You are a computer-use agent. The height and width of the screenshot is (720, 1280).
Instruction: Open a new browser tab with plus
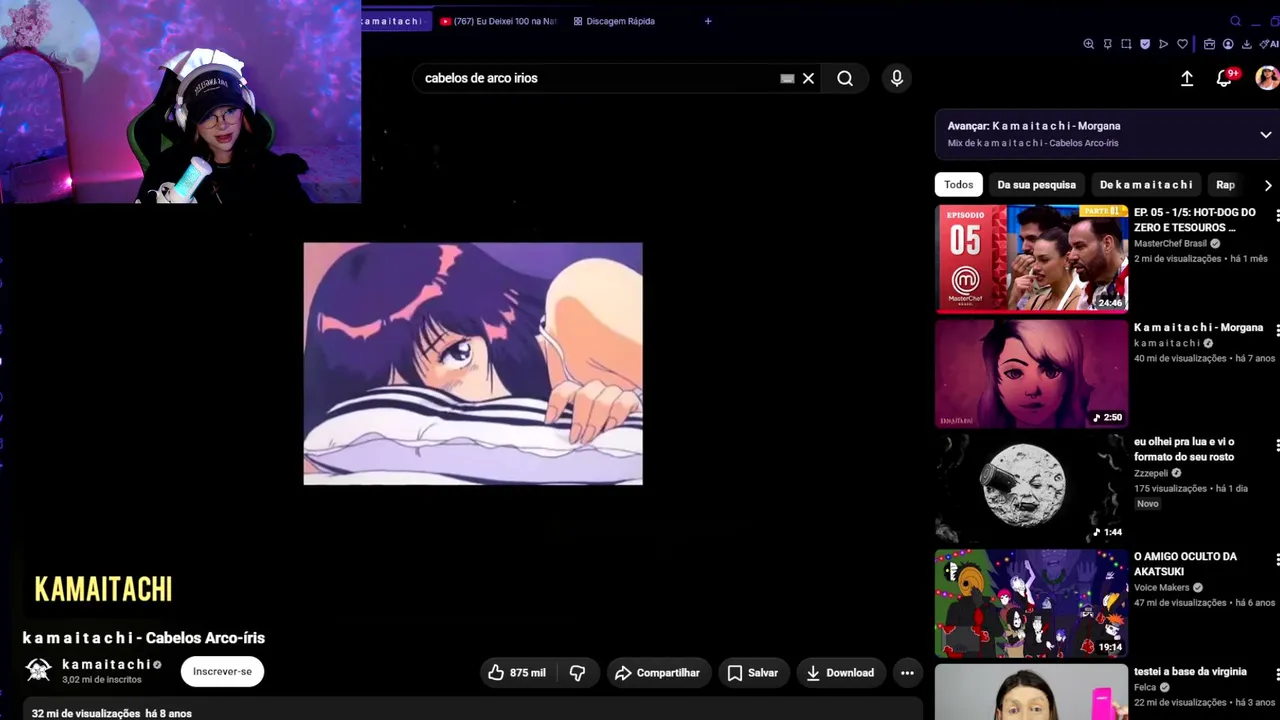tap(708, 21)
